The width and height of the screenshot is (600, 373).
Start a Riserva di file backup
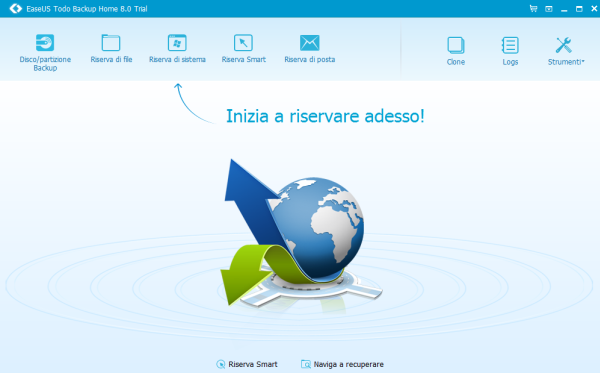(111, 49)
